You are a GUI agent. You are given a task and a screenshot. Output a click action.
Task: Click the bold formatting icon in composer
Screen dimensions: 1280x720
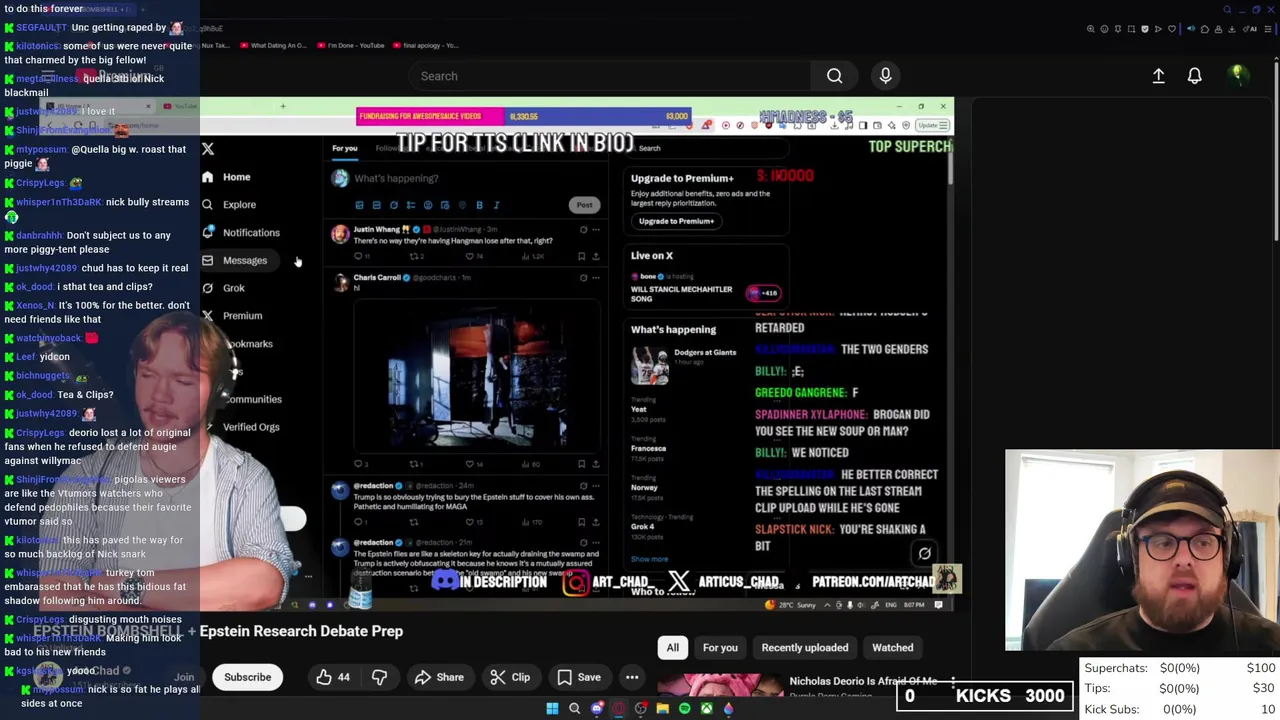[x=479, y=205]
